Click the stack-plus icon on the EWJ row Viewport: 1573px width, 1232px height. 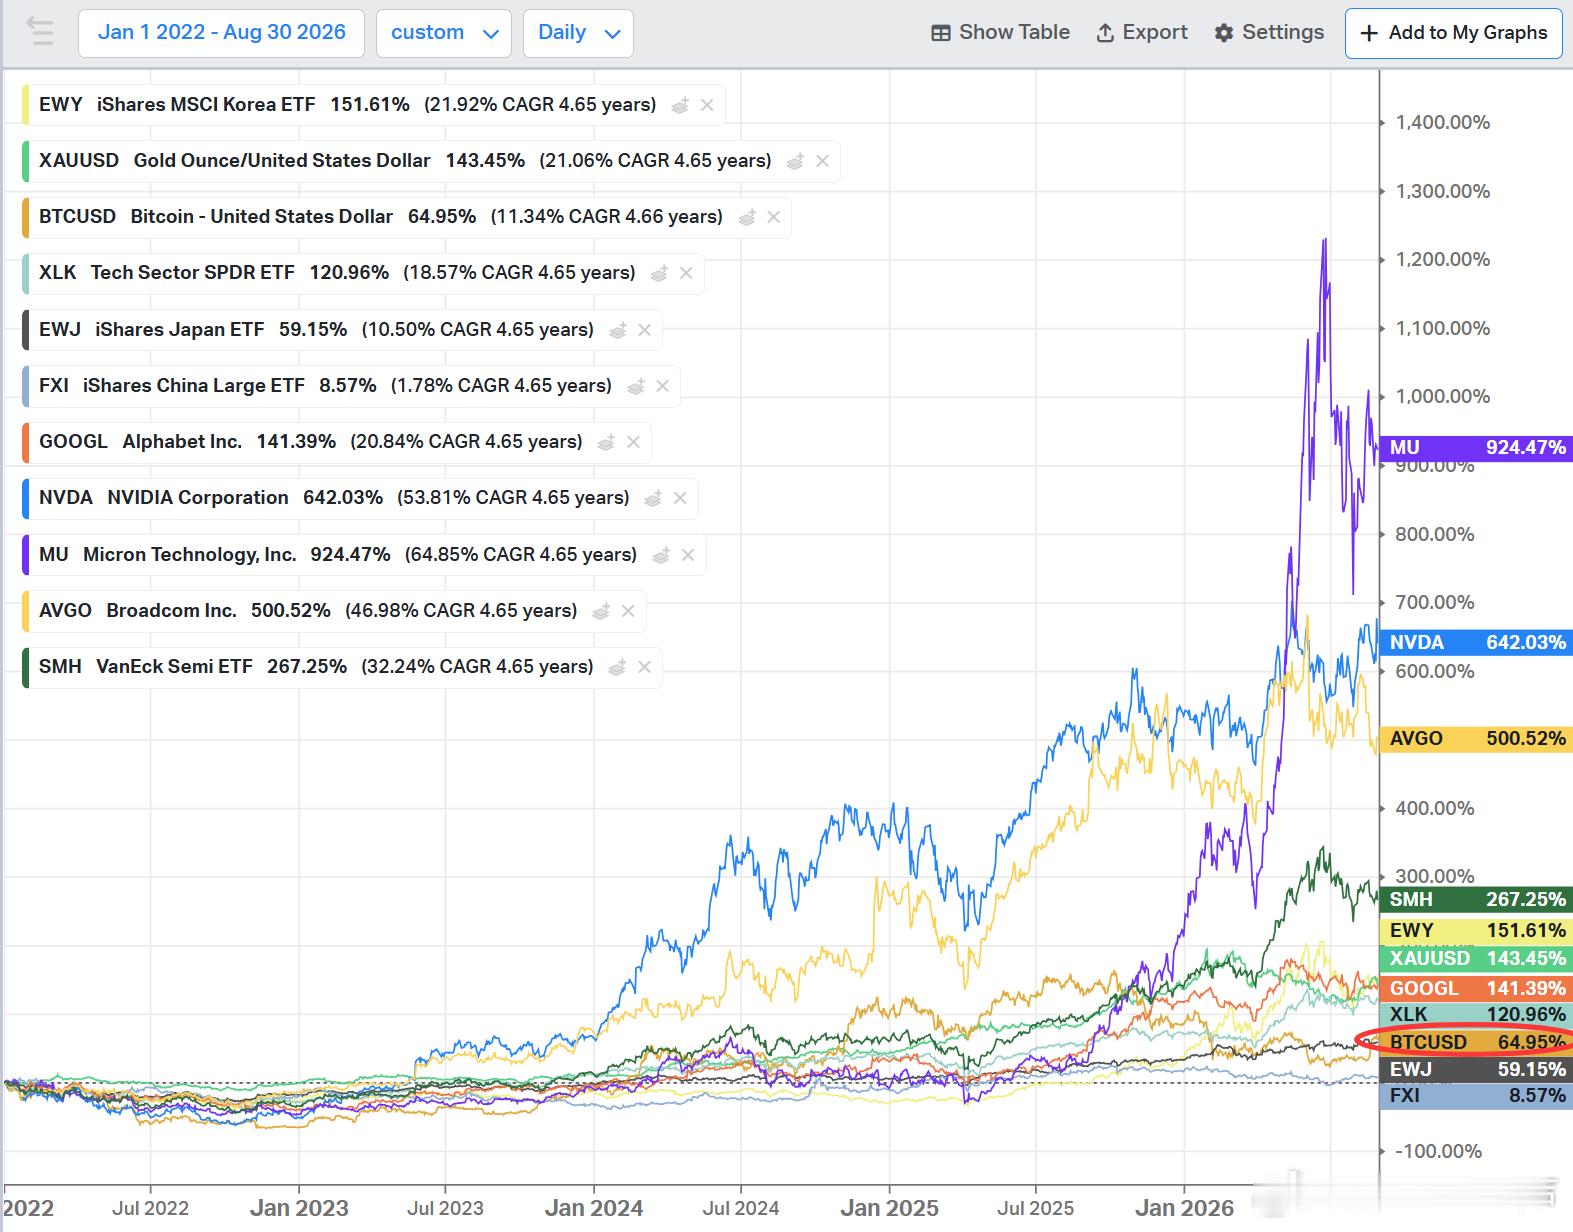point(618,330)
